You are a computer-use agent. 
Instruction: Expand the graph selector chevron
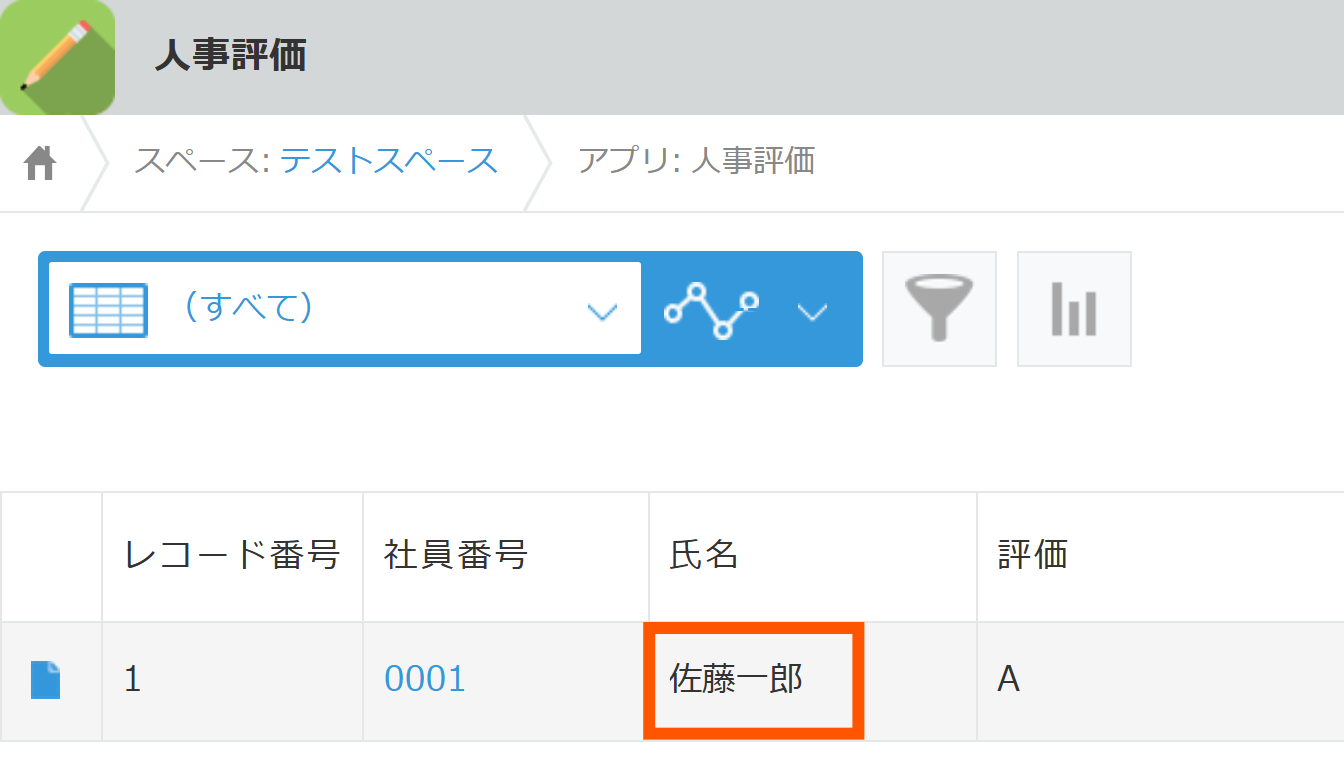pos(812,312)
